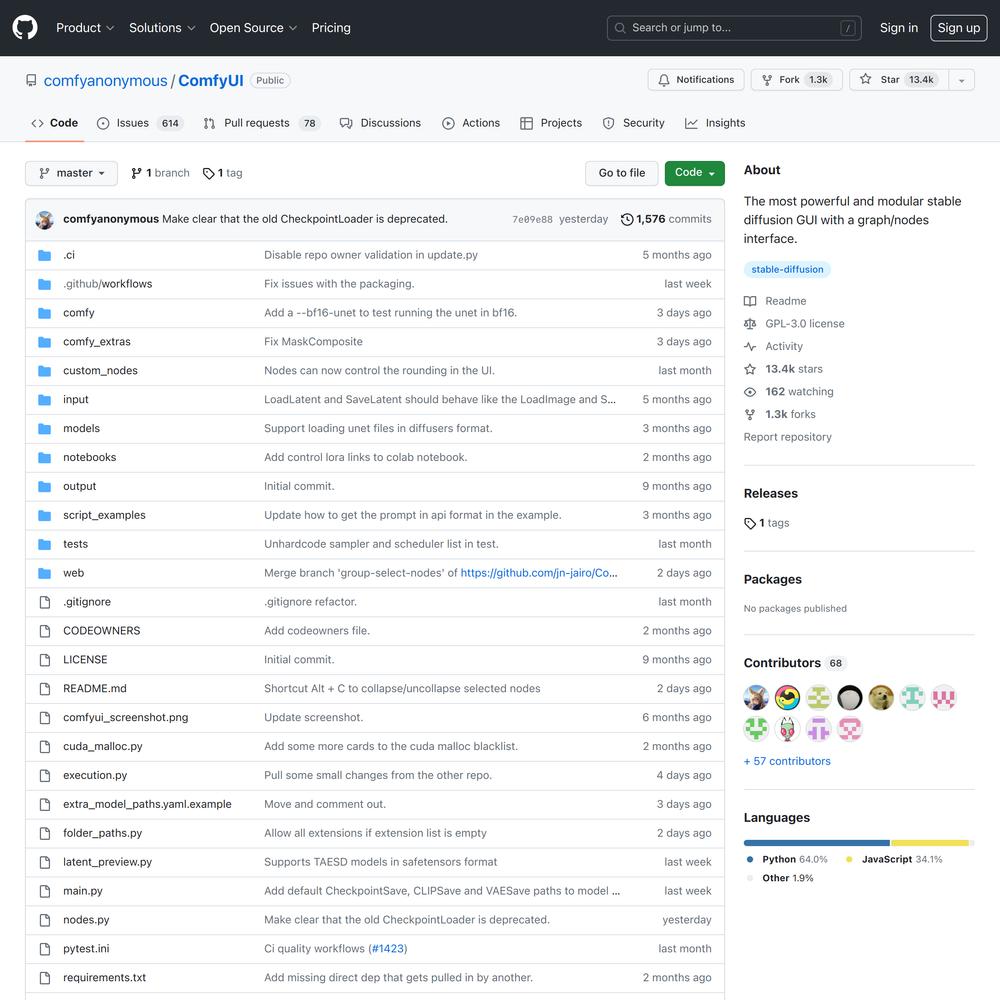Open the jn-jairo GitHub URL in web commit
This screenshot has height=1000, width=1000.
click(539, 573)
